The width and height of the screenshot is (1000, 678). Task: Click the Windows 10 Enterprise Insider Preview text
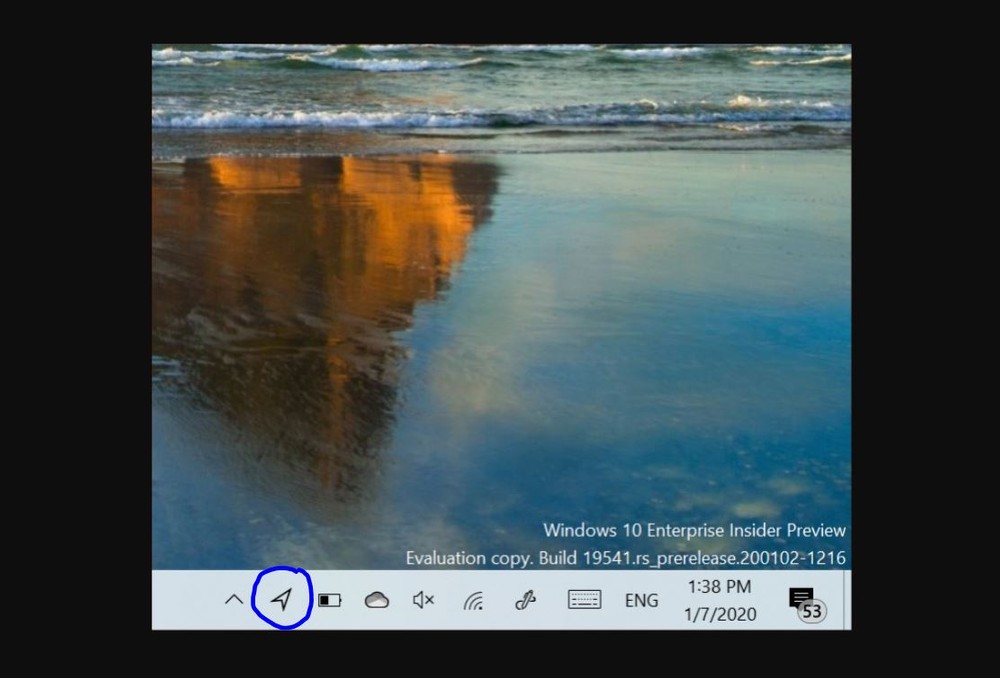point(694,530)
